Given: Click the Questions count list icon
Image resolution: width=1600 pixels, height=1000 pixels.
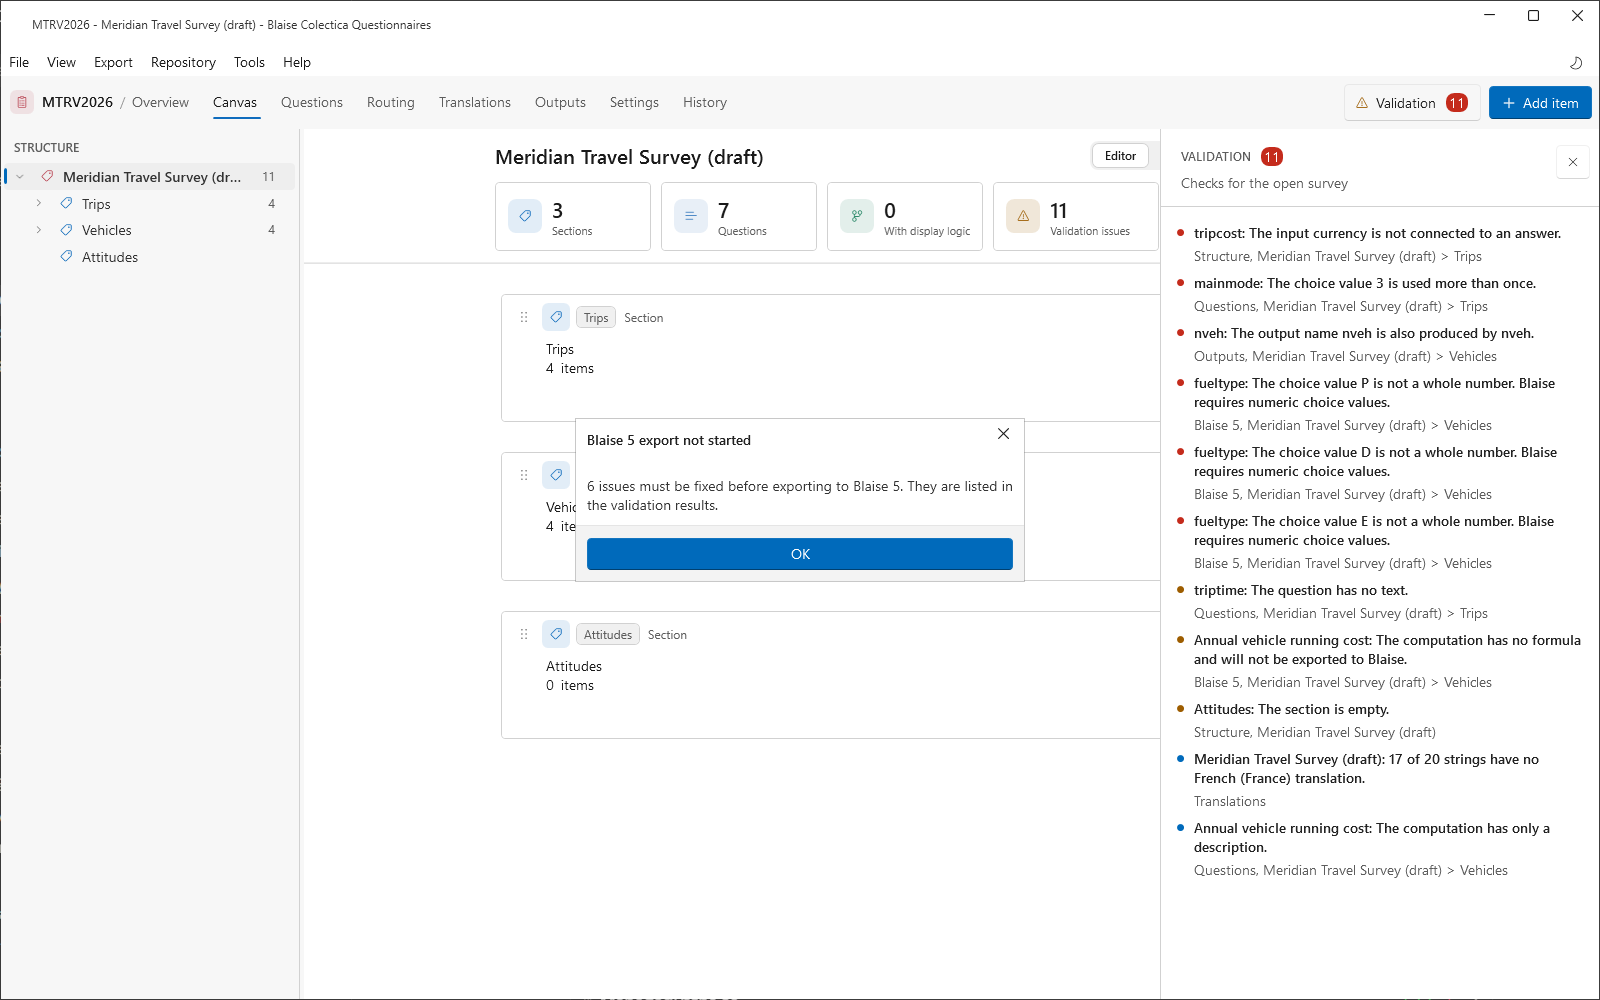Looking at the screenshot, I should (x=691, y=216).
